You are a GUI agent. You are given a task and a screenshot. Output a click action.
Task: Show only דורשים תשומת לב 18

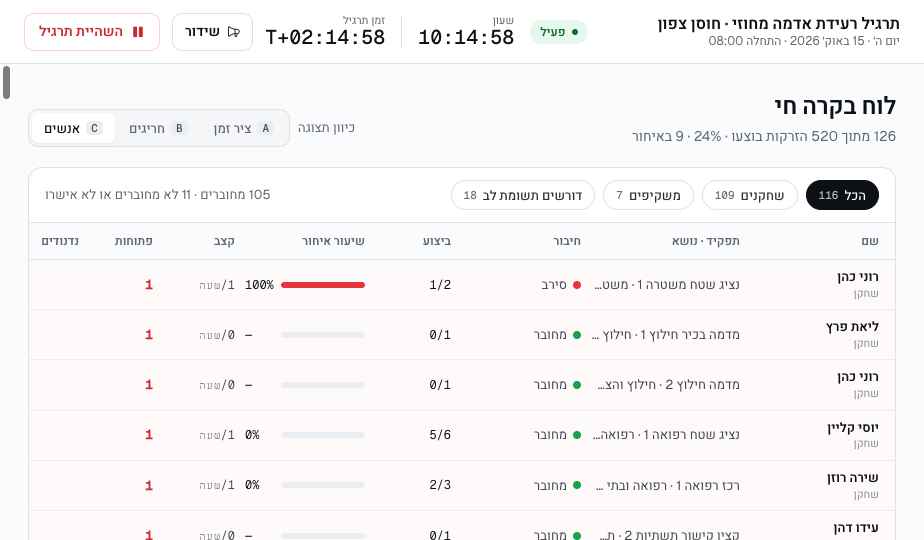point(523,195)
